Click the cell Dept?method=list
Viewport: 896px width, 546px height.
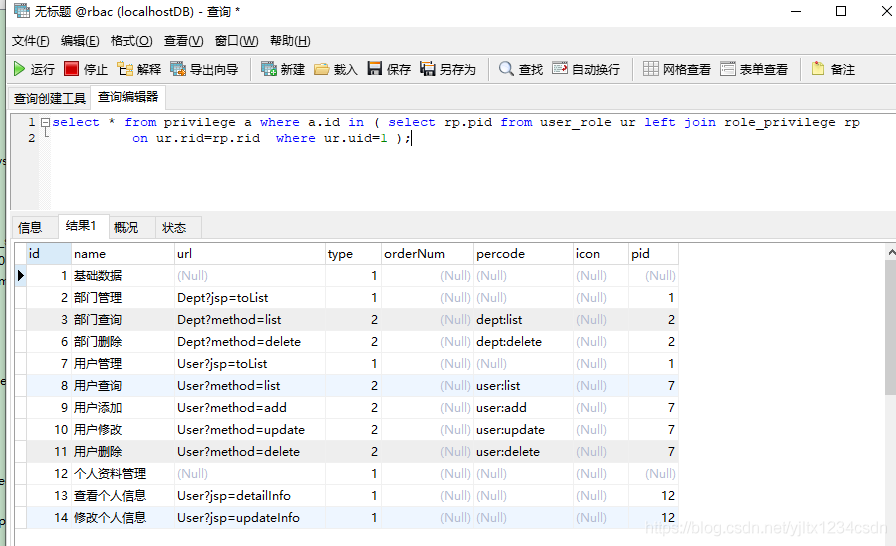[250, 320]
